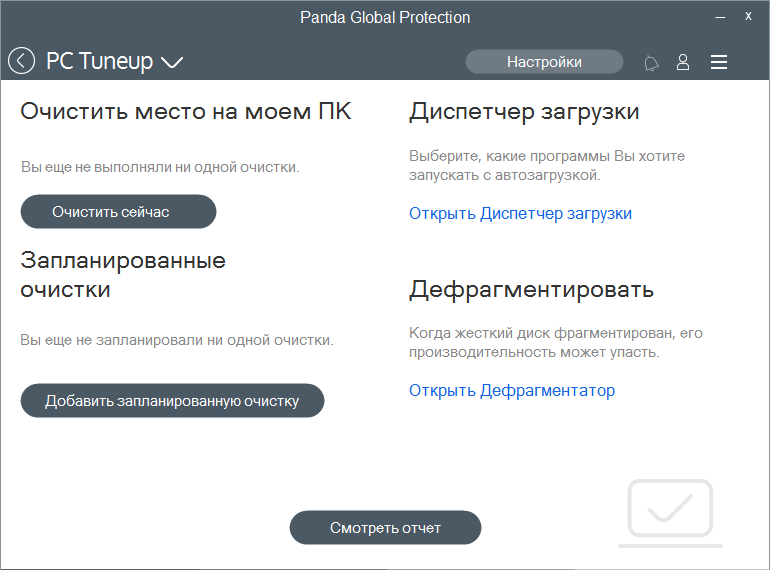Open the user account icon
770x570 pixels.
[683, 62]
